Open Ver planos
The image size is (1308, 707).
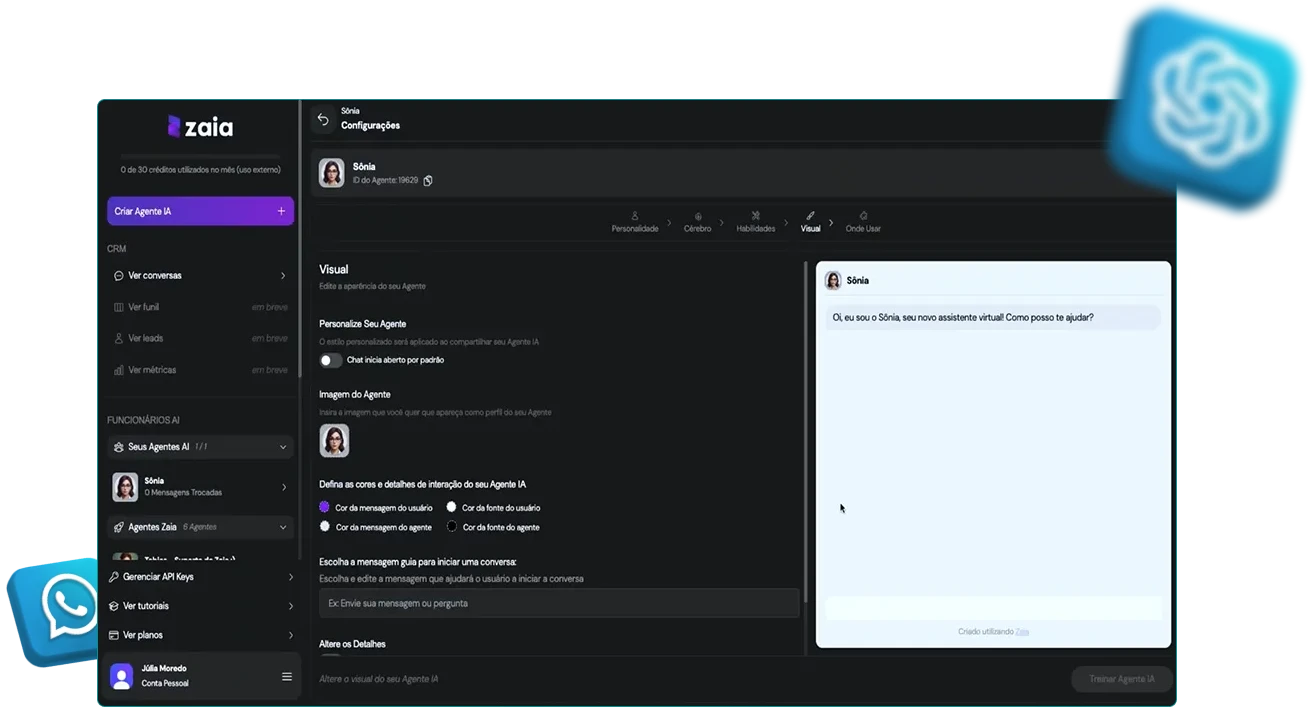click(x=201, y=635)
